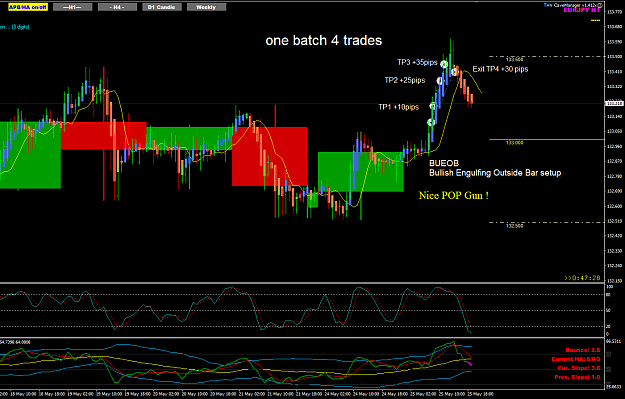625x399 pixels.
Task: Click the yellow 'Nice POP Gun !' text
Action: pyautogui.click(x=454, y=195)
